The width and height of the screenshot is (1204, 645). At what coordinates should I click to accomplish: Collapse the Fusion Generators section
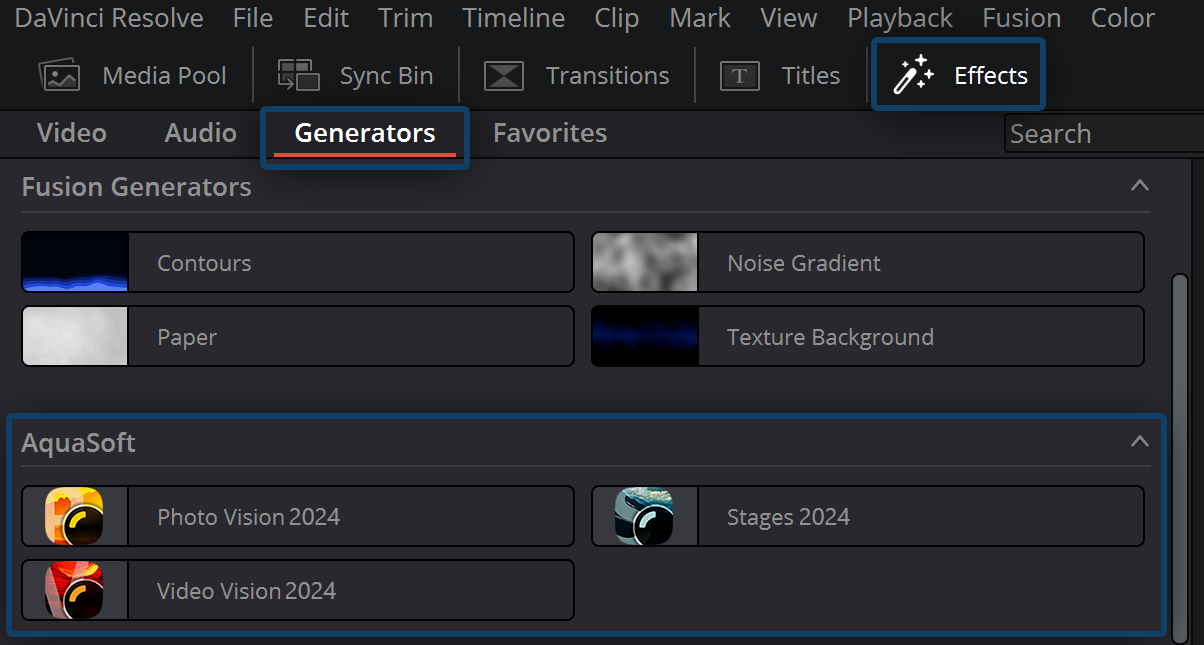[x=1139, y=186]
